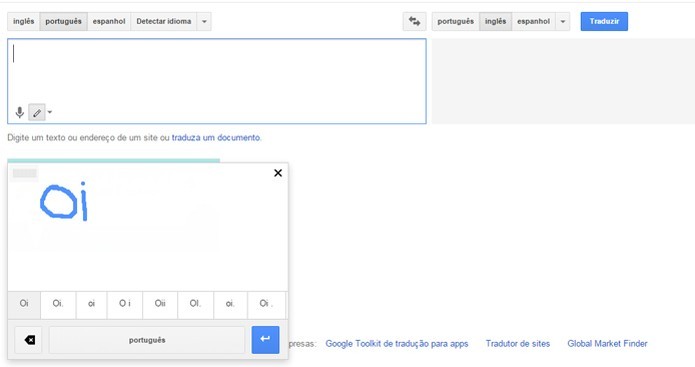Open the traduza um documento link
The width and height of the screenshot is (695, 367).
[x=216, y=137]
